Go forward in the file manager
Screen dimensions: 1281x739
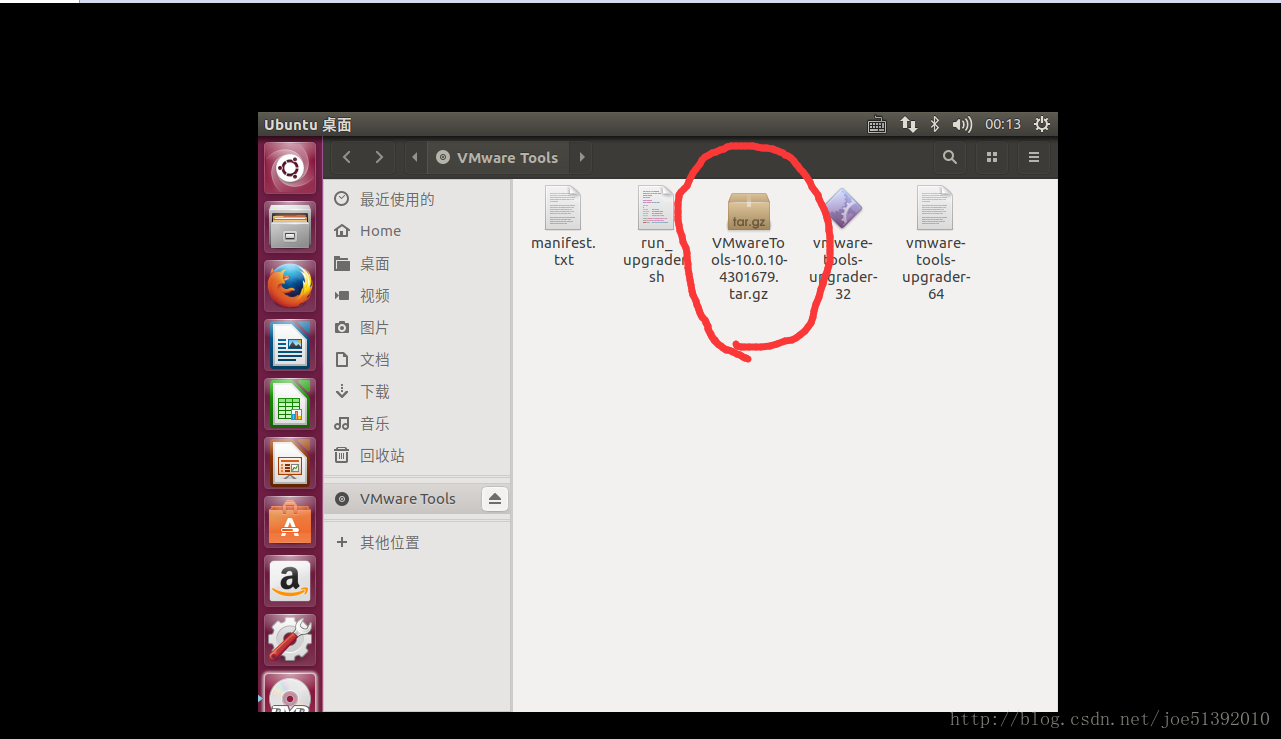point(379,157)
